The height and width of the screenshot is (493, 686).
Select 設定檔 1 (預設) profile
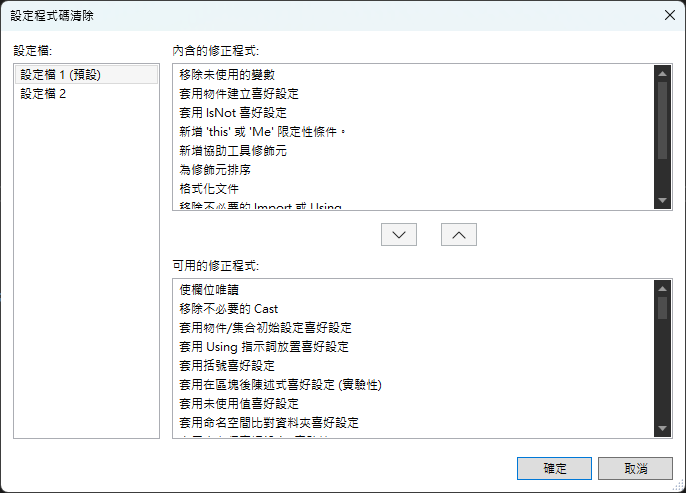[61, 74]
